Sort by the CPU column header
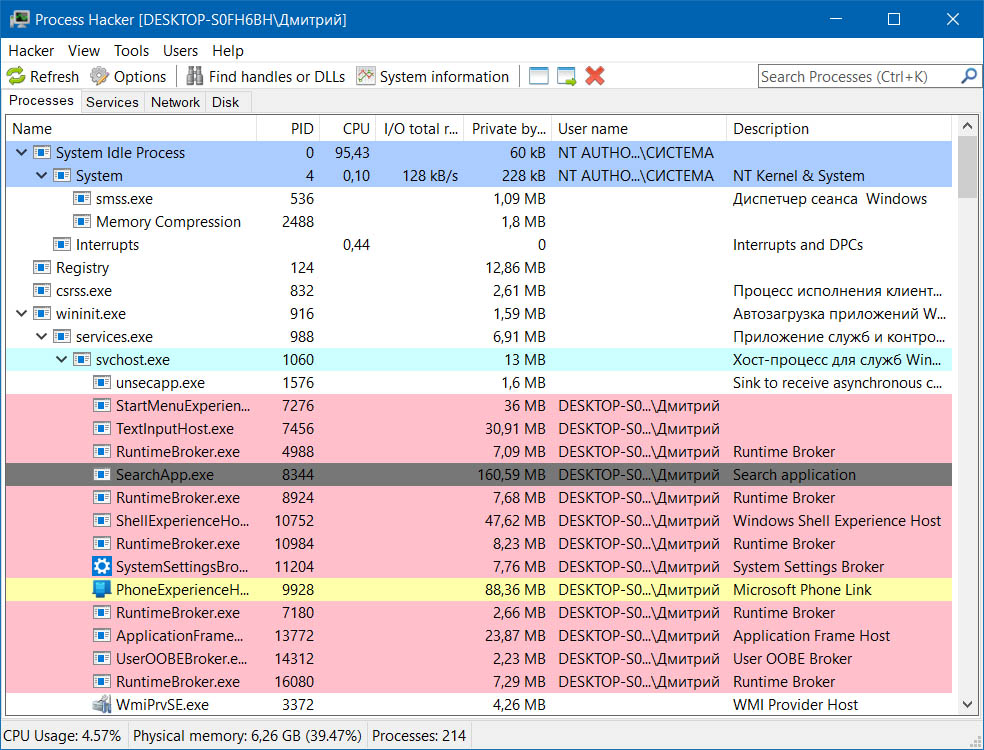 click(348, 129)
